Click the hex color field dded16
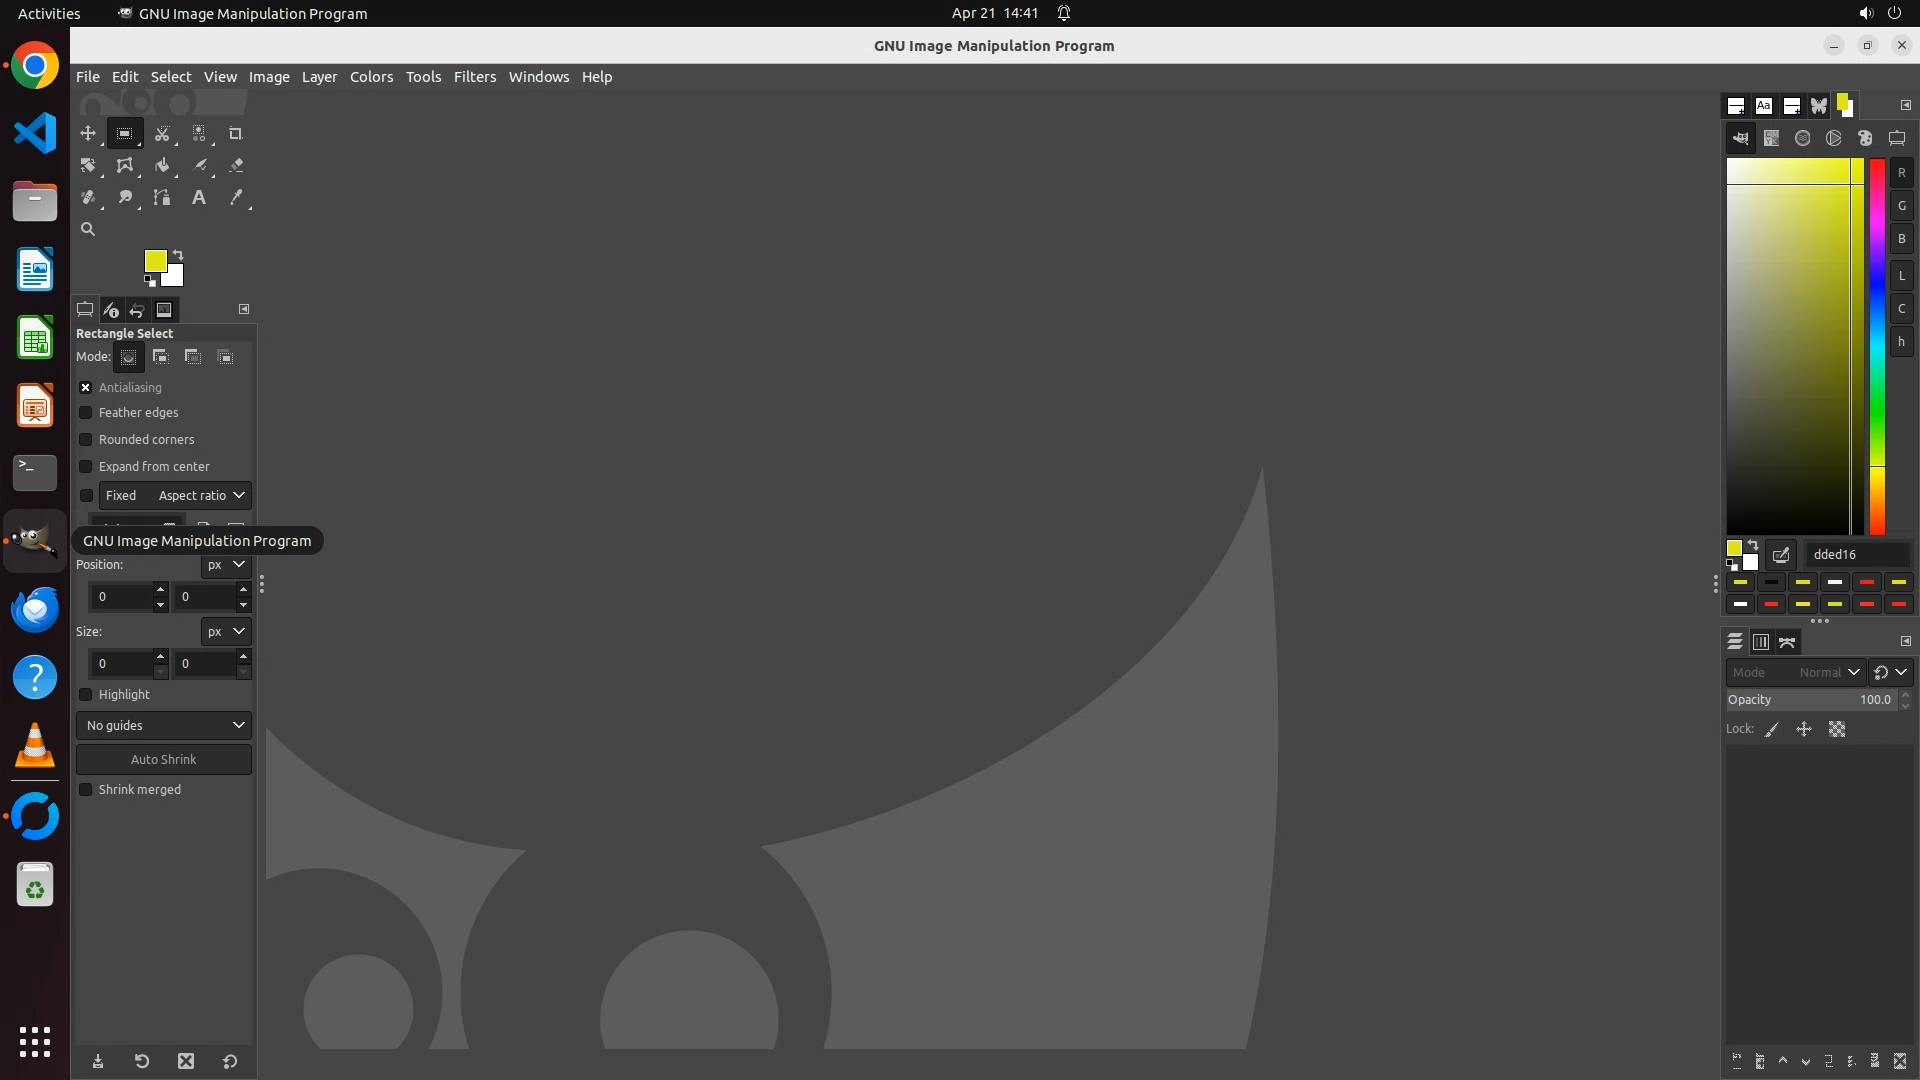This screenshot has height=1080, width=1920. point(1857,554)
